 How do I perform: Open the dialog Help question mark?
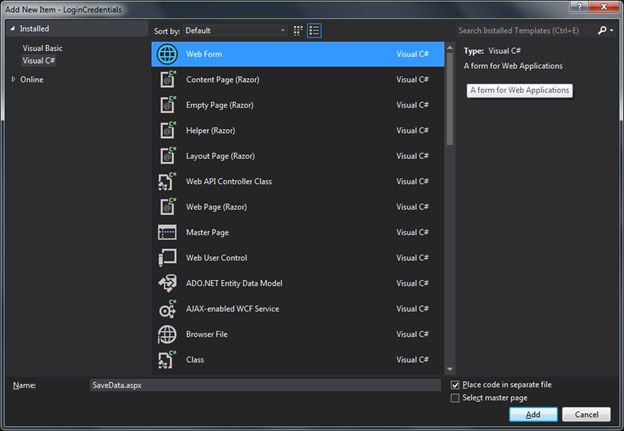[580, 6]
